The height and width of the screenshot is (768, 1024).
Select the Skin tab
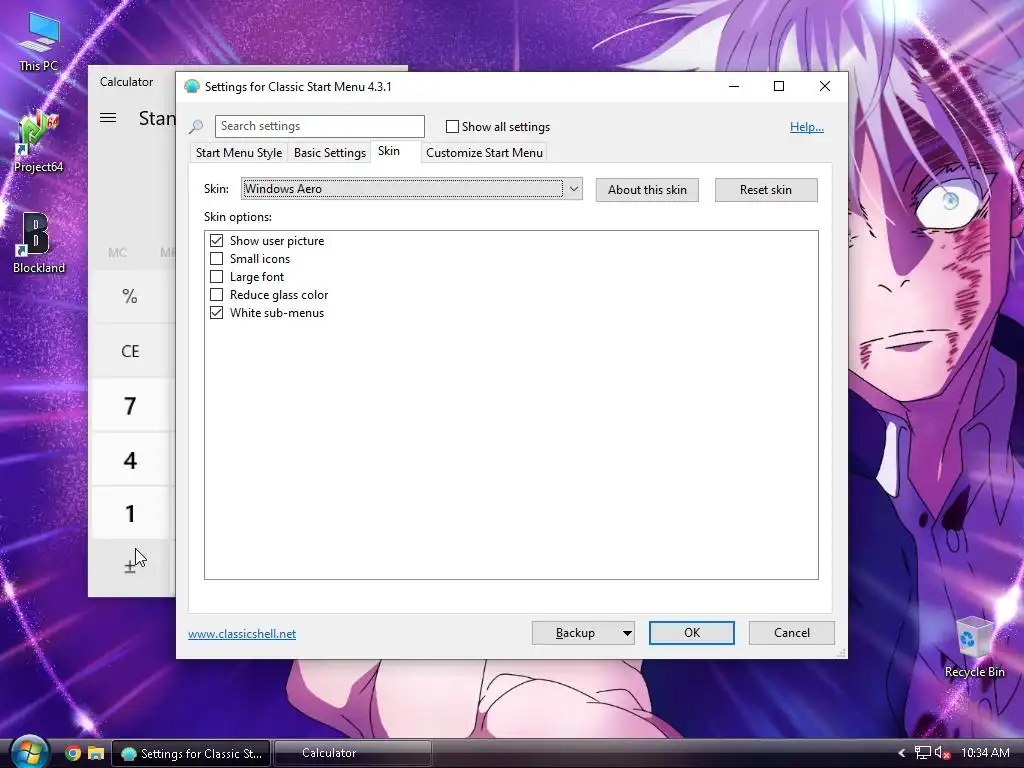389,151
